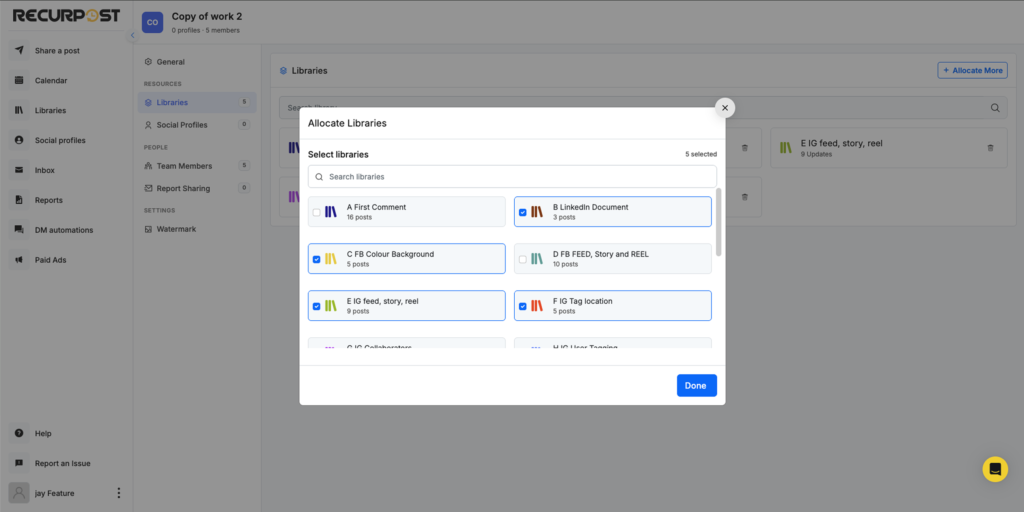Click the "16 posts" text under A First Comment
The width and height of the screenshot is (1024, 512).
(x=359, y=217)
